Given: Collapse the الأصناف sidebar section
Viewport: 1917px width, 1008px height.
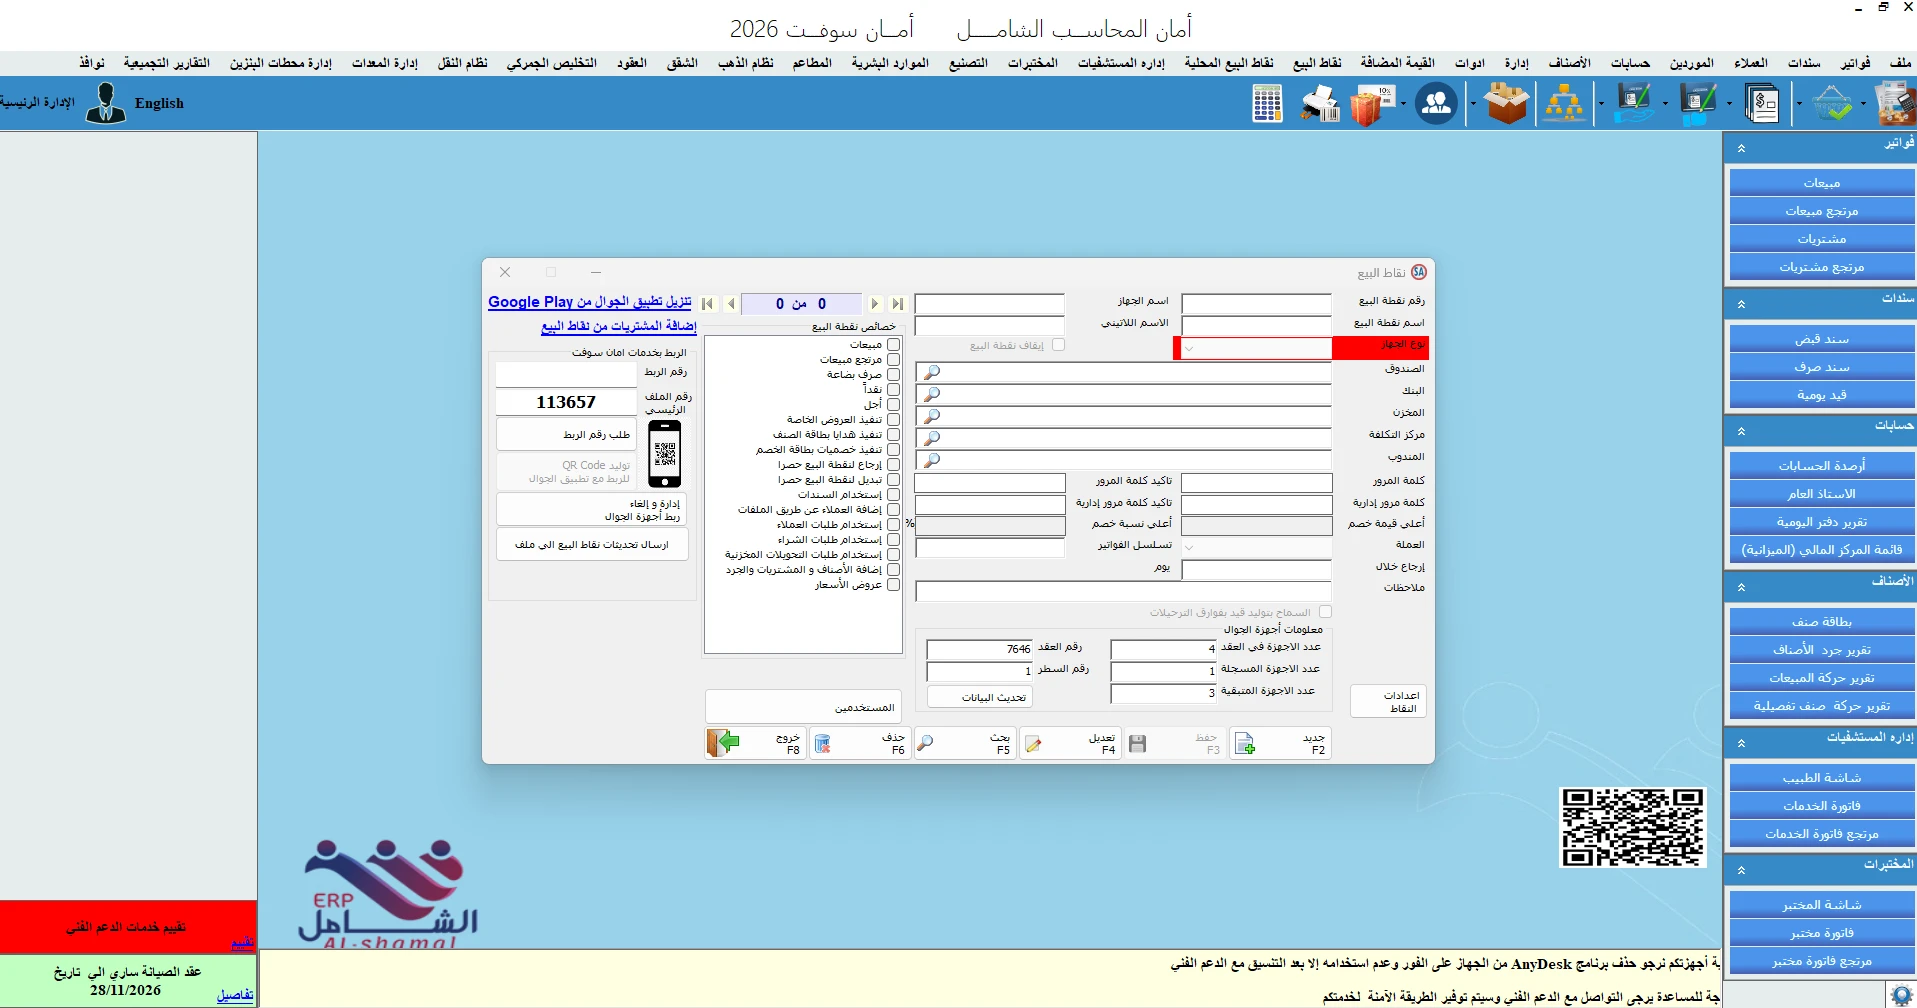Looking at the screenshot, I should click(1741, 587).
